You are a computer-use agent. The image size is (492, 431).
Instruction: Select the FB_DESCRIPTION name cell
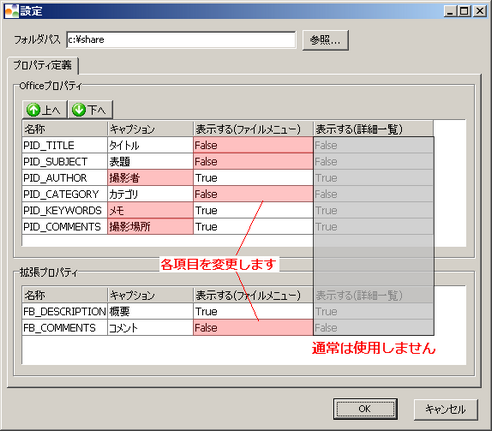tap(65, 311)
